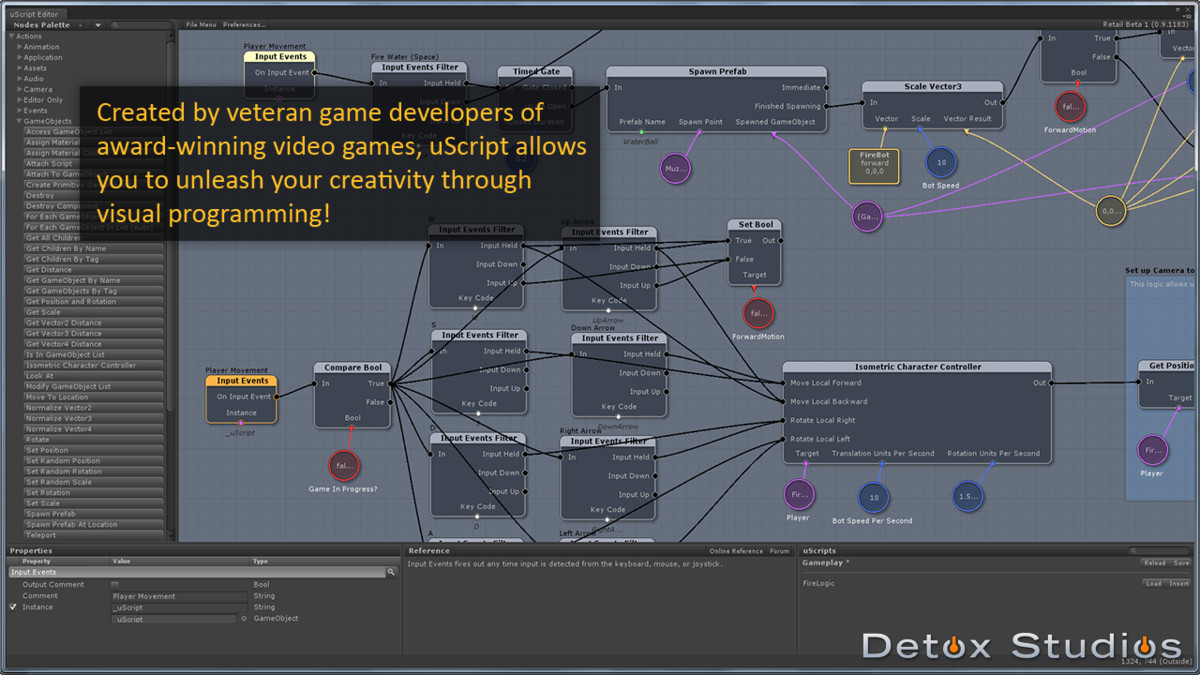Expand the Camera category
This screenshot has width=1200, height=675.
click(19, 89)
